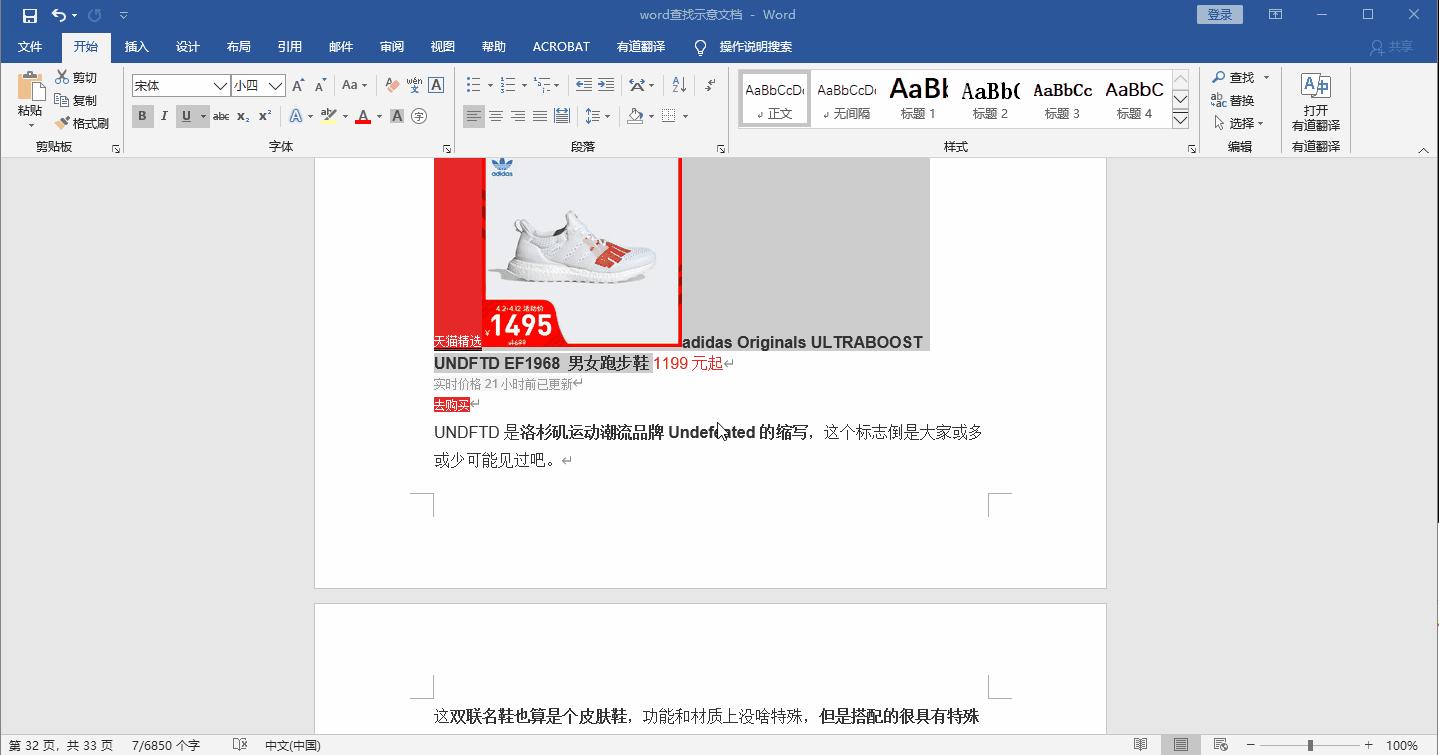Open the 替换 (Replace) dialog
Image resolution: width=1439 pixels, height=755 pixels.
tap(1237, 99)
